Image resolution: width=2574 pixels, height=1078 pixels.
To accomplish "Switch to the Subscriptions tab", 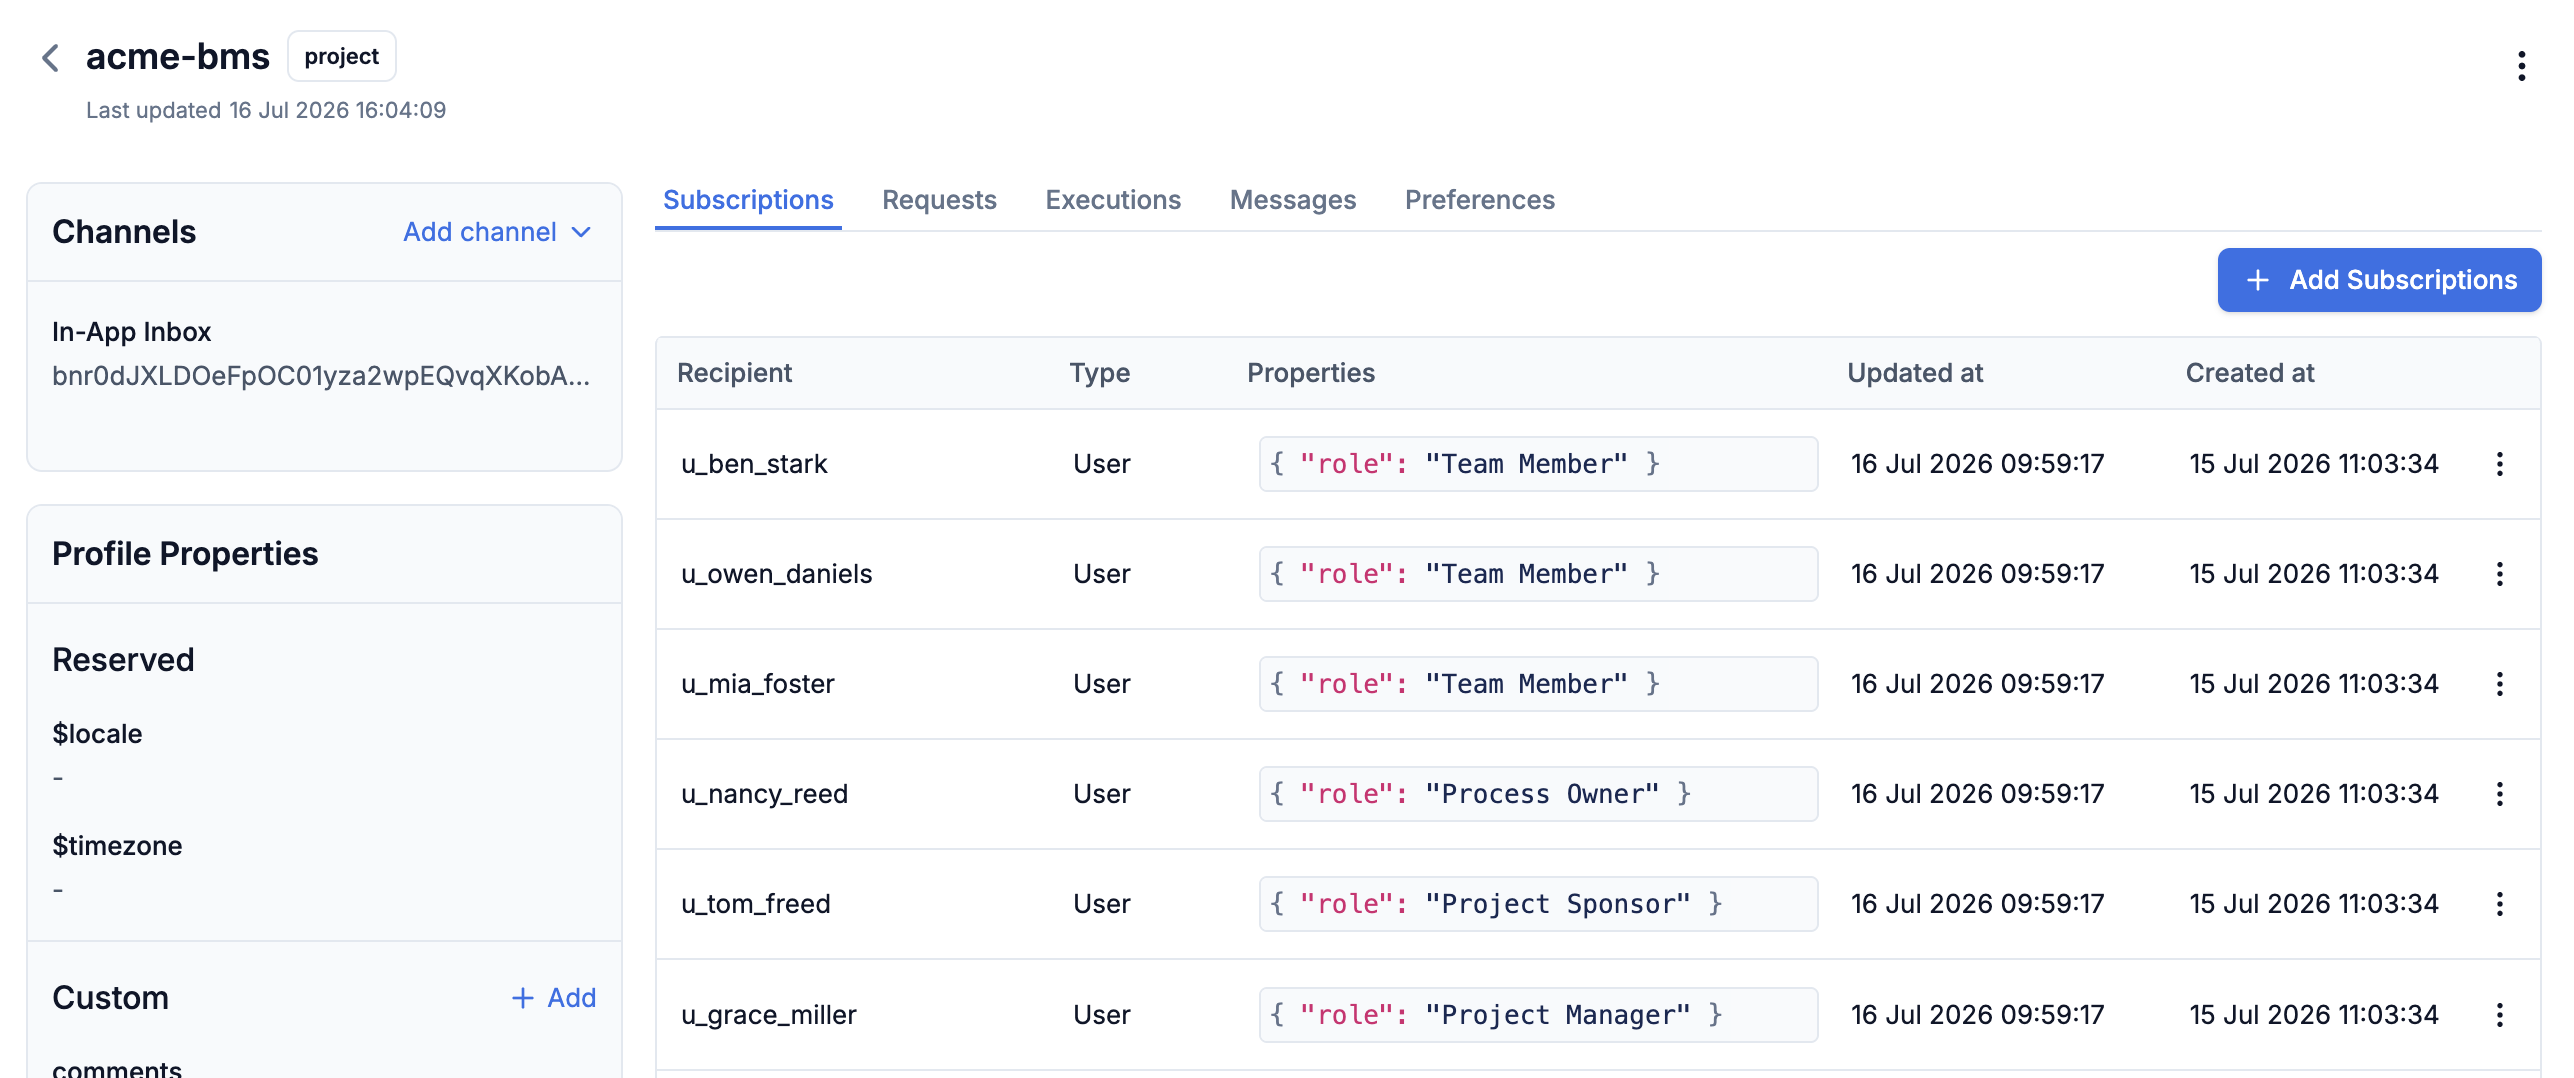I will tap(748, 200).
